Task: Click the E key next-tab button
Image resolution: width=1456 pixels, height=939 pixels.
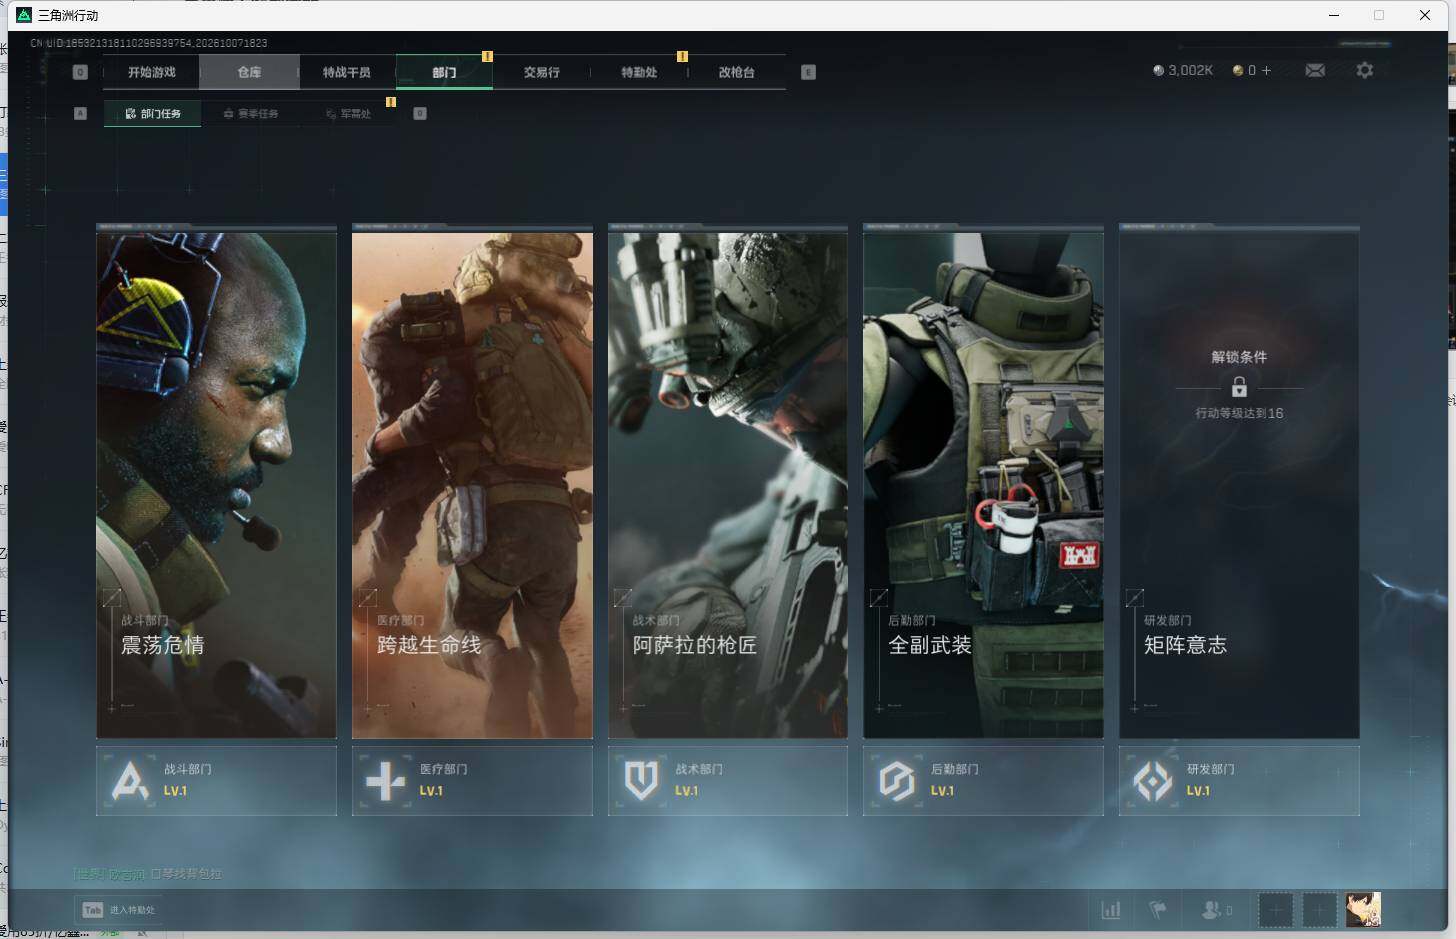Action: click(808, 72)
